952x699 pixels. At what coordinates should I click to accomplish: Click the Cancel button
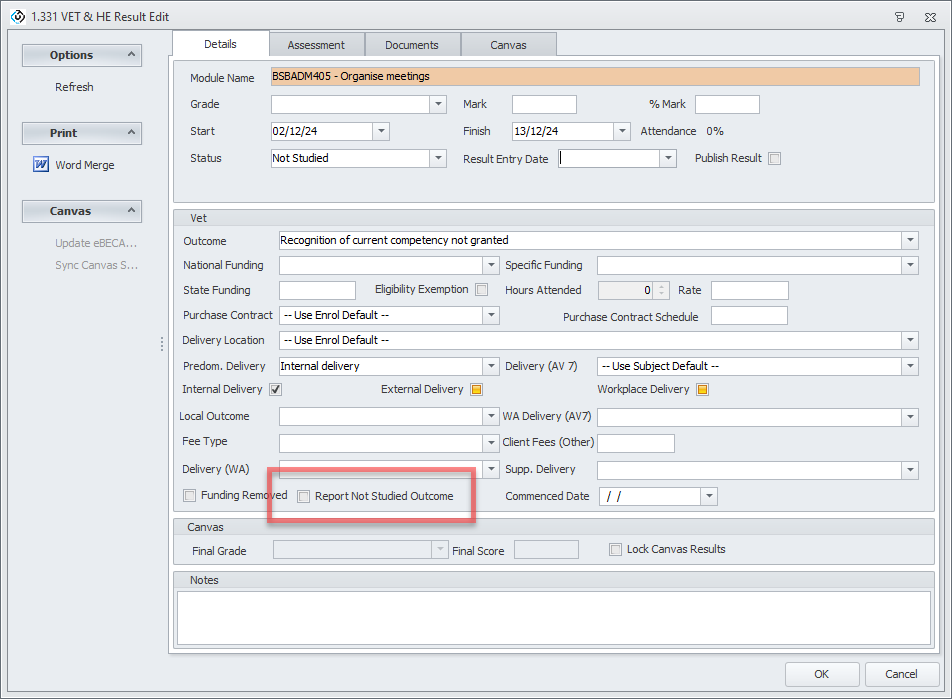(x=904, y=674)
